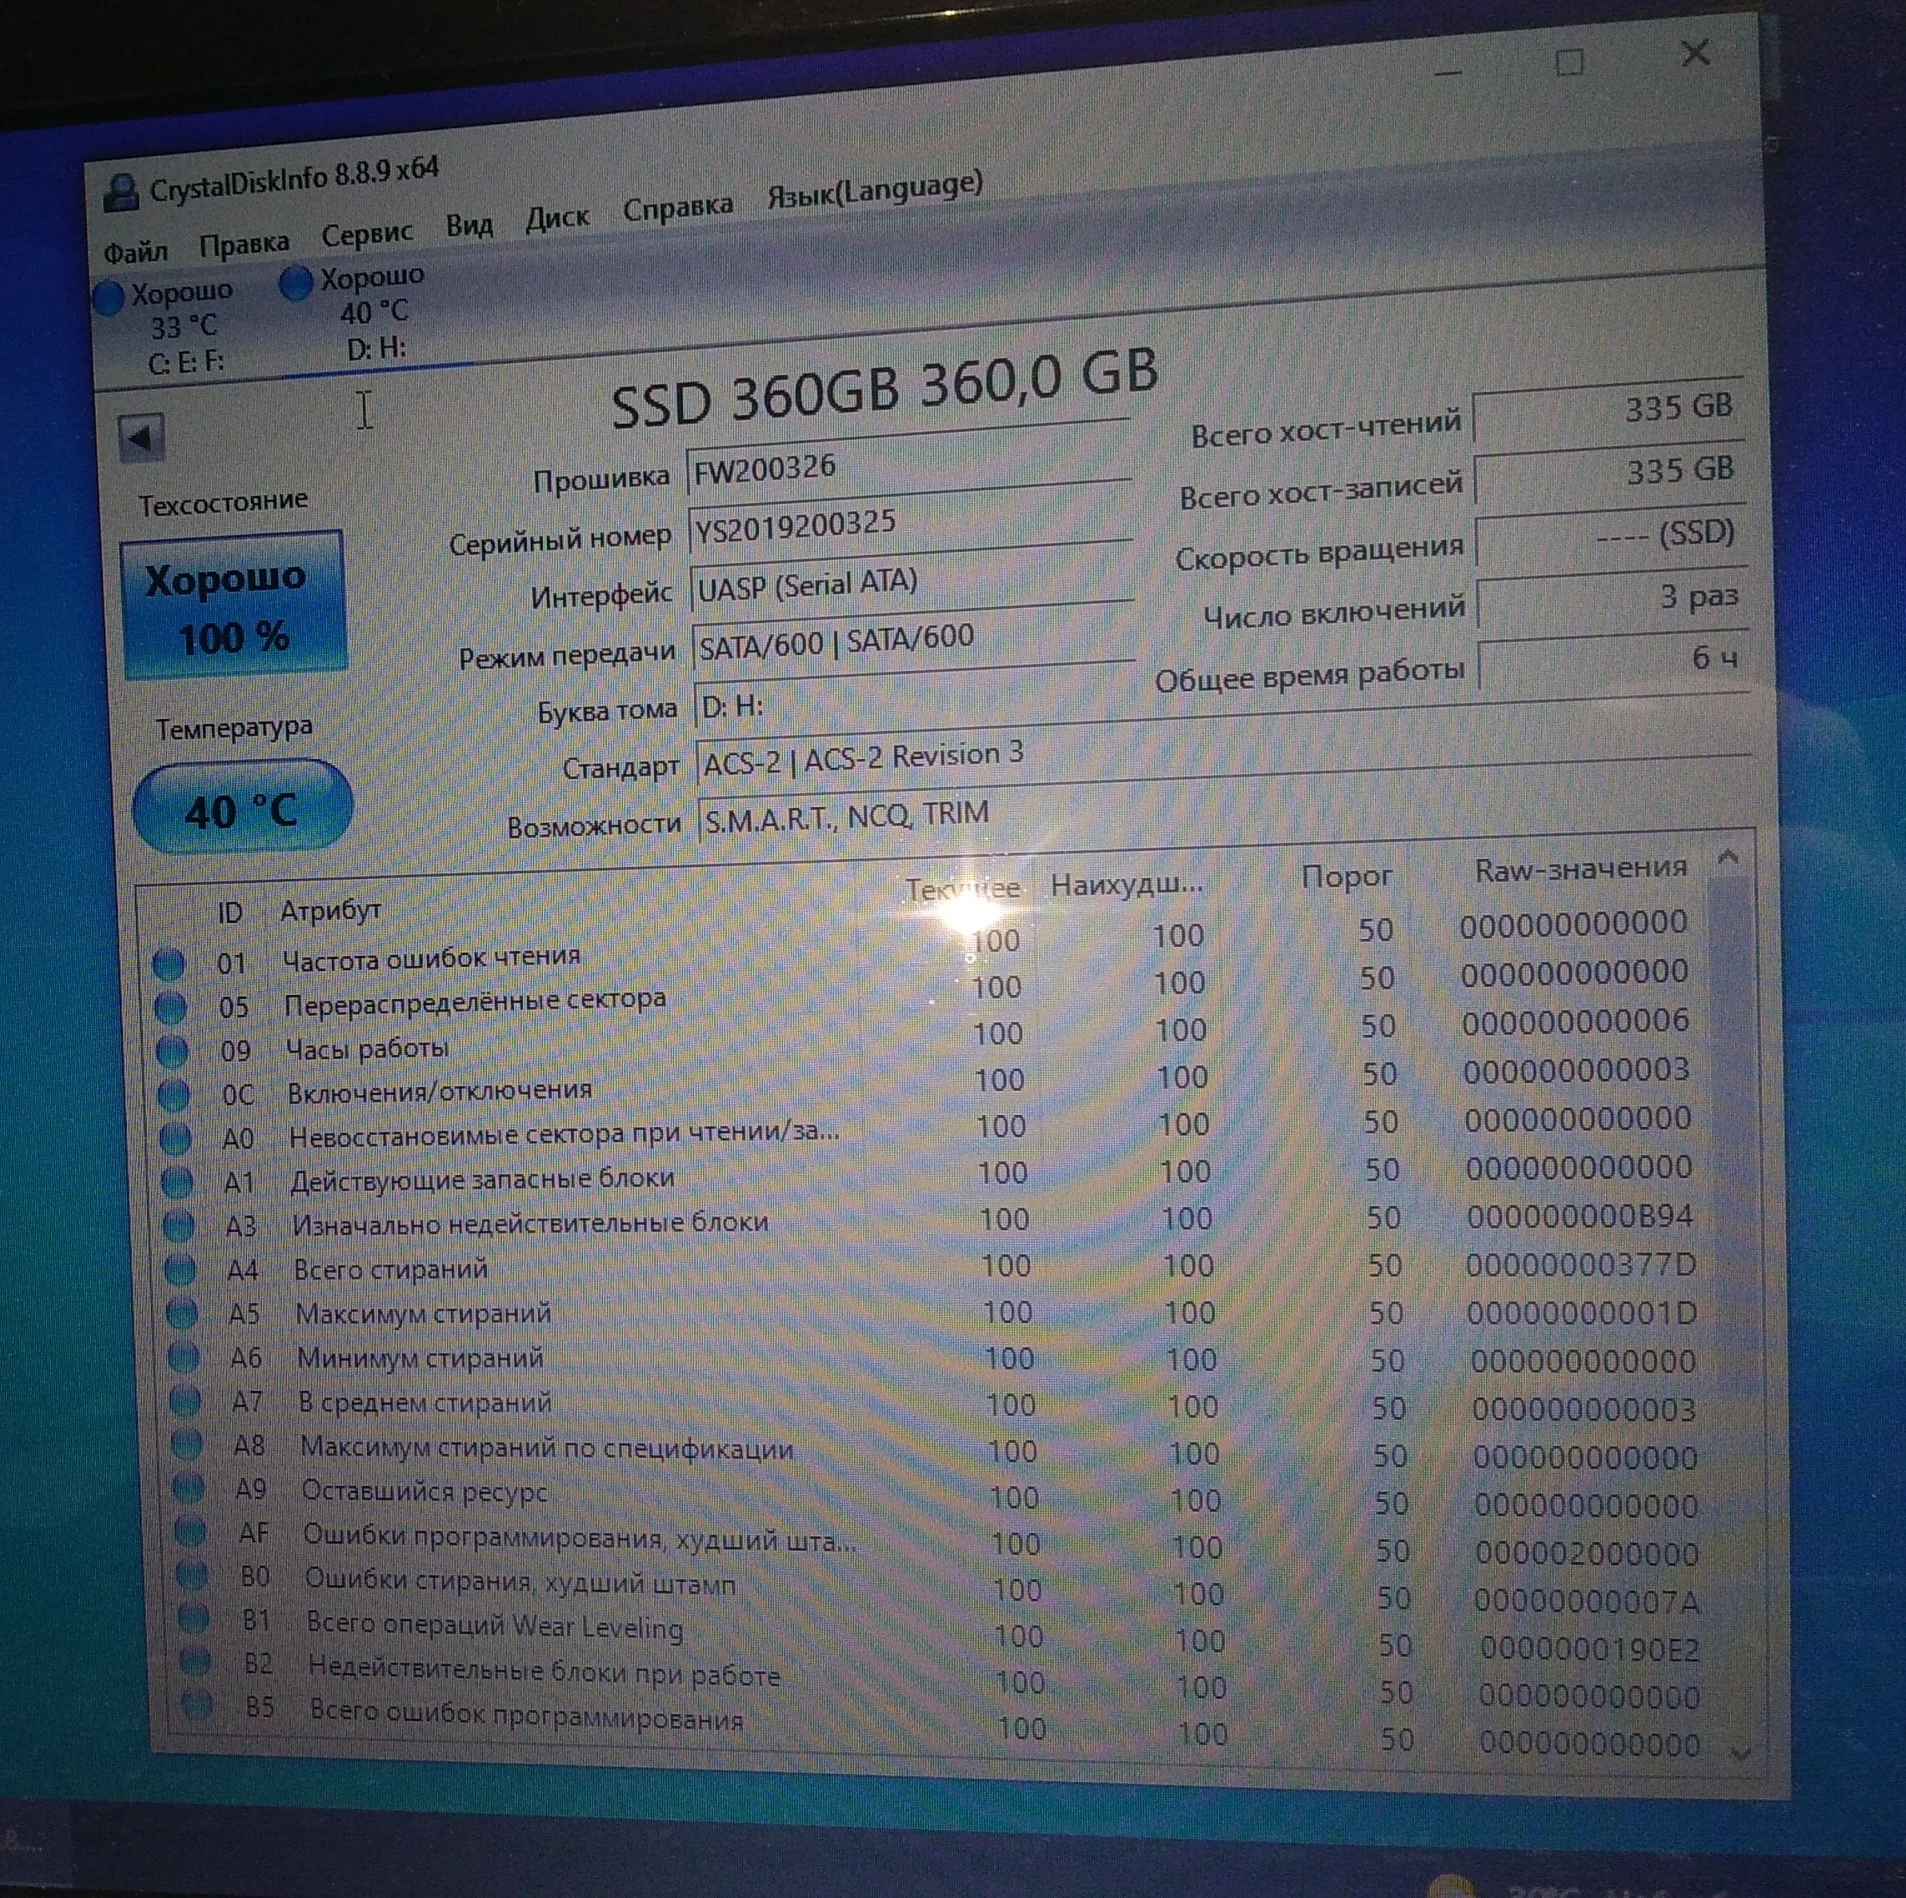Screen dimensions: 1906x1898
Task: Click the previous disk arrow button
Action: [141, 437]
